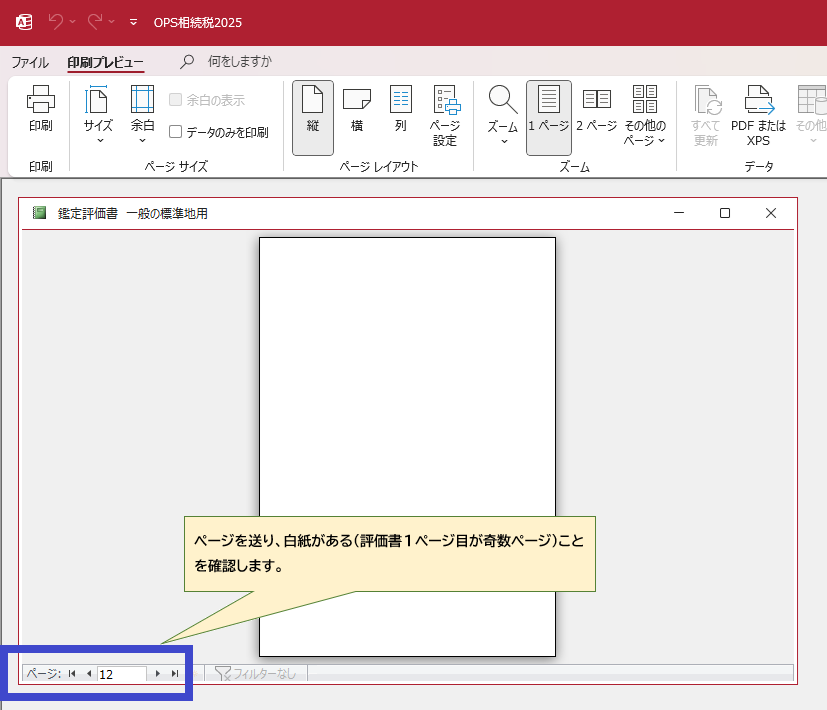
Task: Open the Size (サイズ) dropdown
Action: (x=98, y=115)
